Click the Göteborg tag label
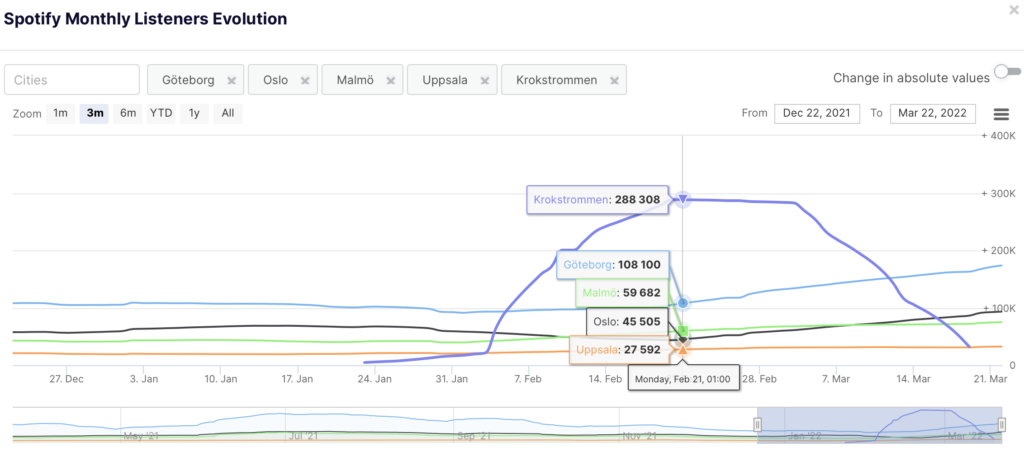The image size is (1024, 461). (x=188, y=80)
